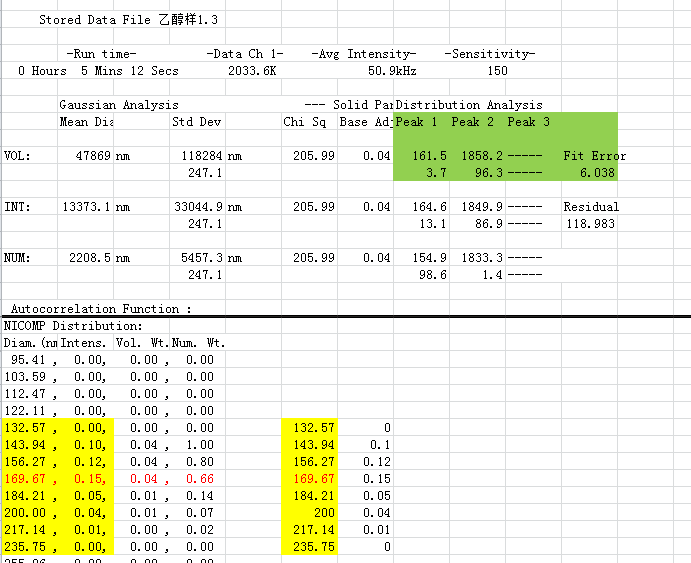The width and height of the screenshot is (691, 563).
Task: Select the INT row label cell
Action: pos(17,207)
